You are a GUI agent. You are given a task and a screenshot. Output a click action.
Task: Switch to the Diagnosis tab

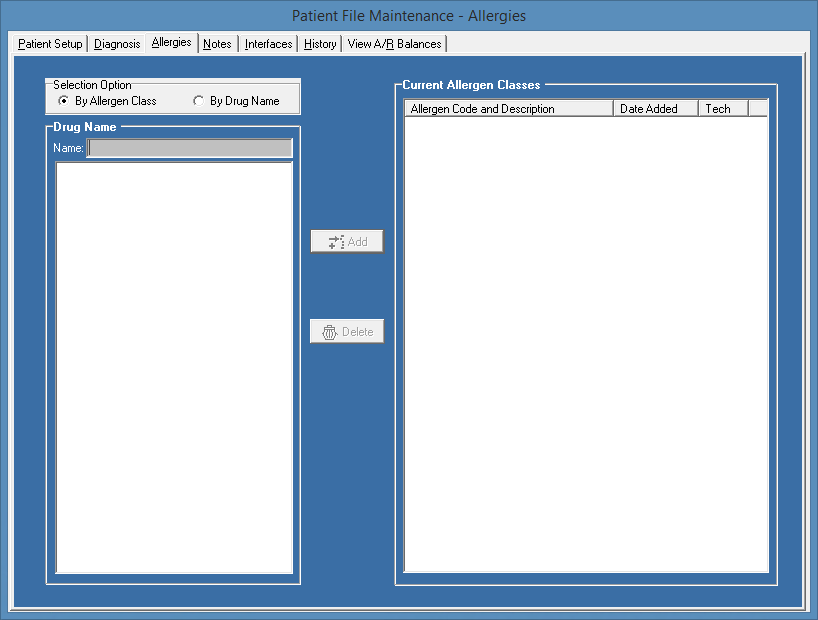(x=117, y=44)
